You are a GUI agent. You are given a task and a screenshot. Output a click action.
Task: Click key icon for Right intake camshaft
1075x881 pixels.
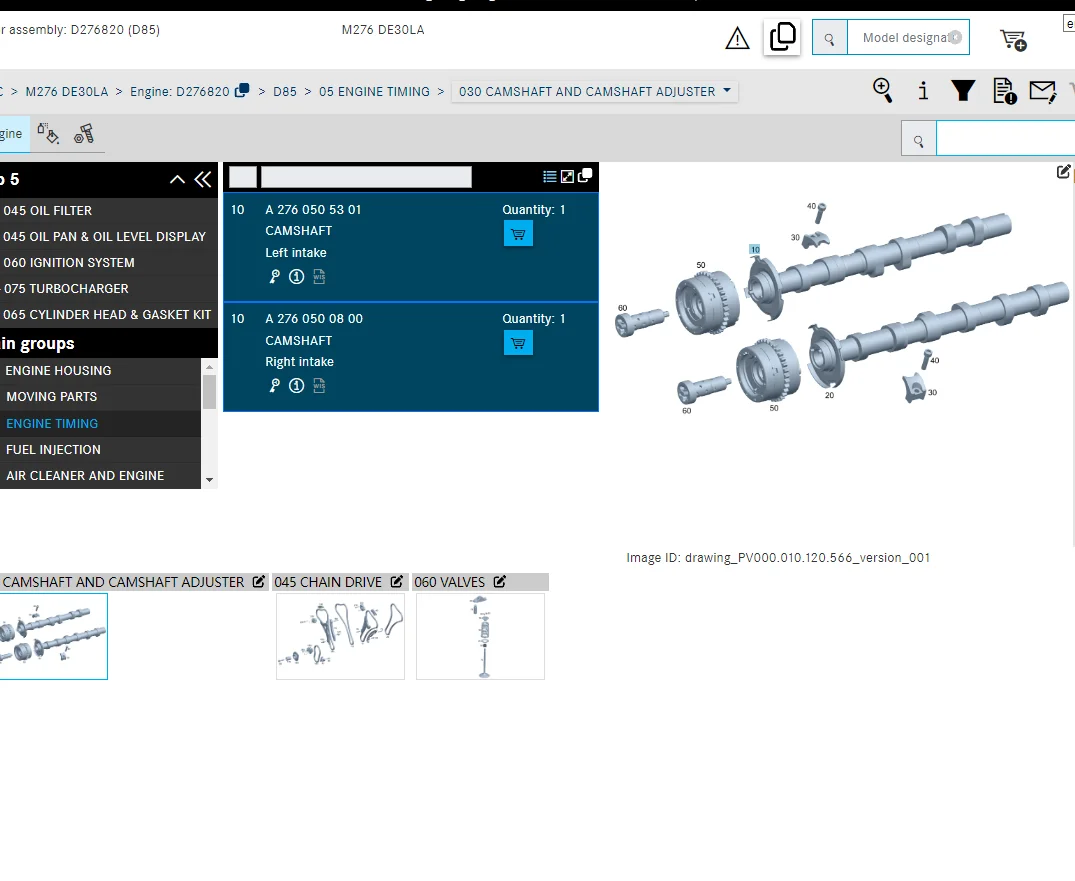274,385
